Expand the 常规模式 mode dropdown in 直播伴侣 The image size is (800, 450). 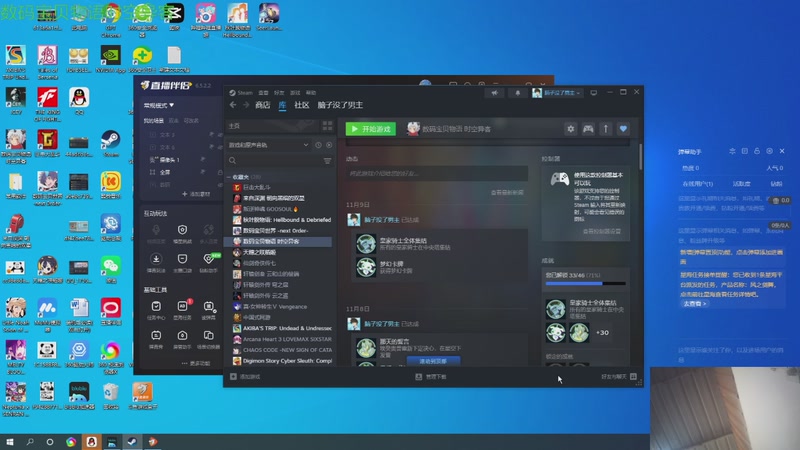[159, 106]
